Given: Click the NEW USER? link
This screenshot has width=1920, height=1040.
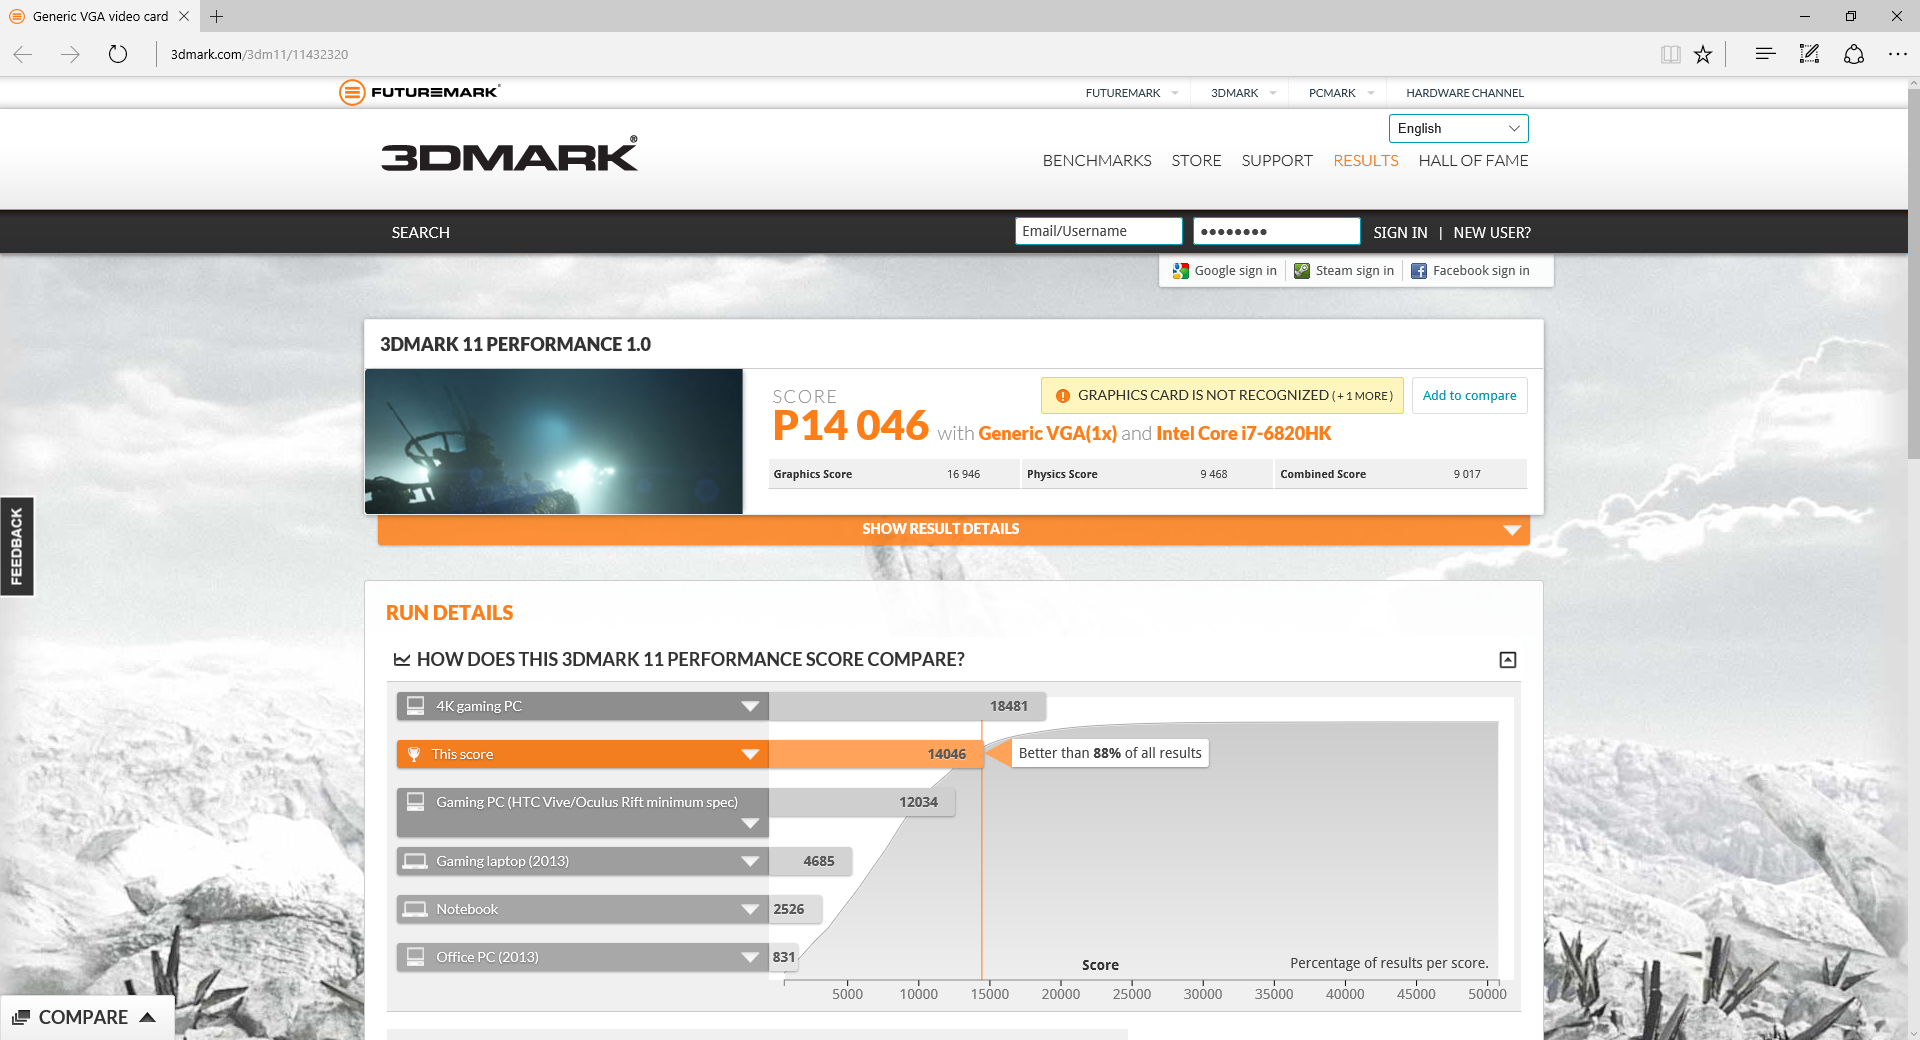Looking at the screenshot, I should 1492,232.
